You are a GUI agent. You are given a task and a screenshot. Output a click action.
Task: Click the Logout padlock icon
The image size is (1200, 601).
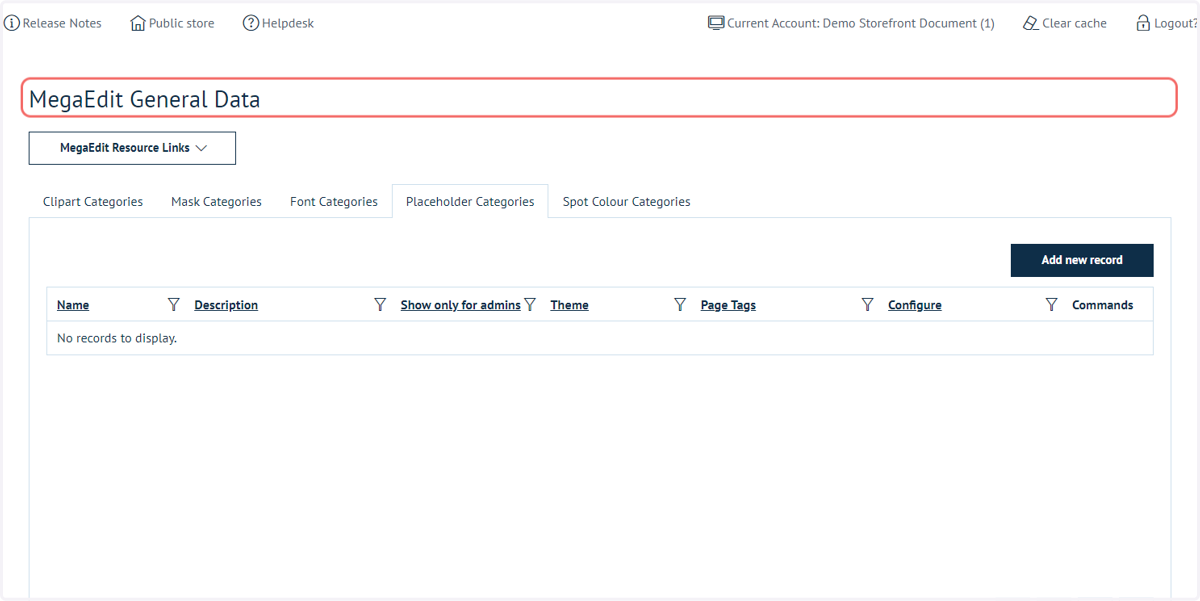(1143, 23)
